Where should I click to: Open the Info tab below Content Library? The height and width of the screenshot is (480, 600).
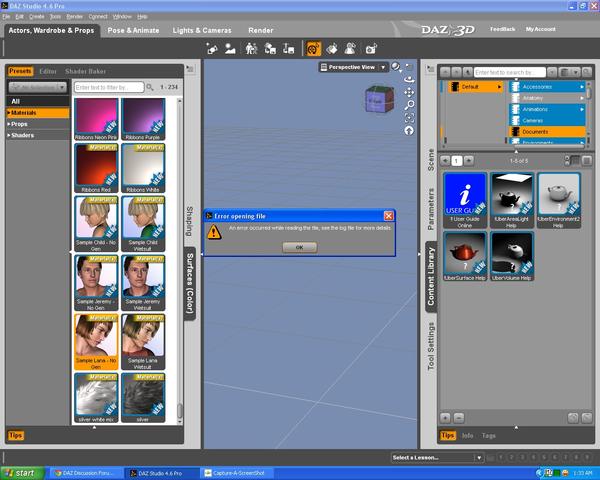(467, 436)
